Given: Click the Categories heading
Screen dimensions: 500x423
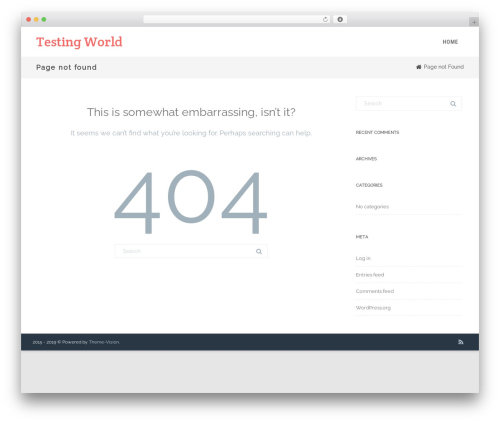Looking at the screenshot, I should [369, 185].
